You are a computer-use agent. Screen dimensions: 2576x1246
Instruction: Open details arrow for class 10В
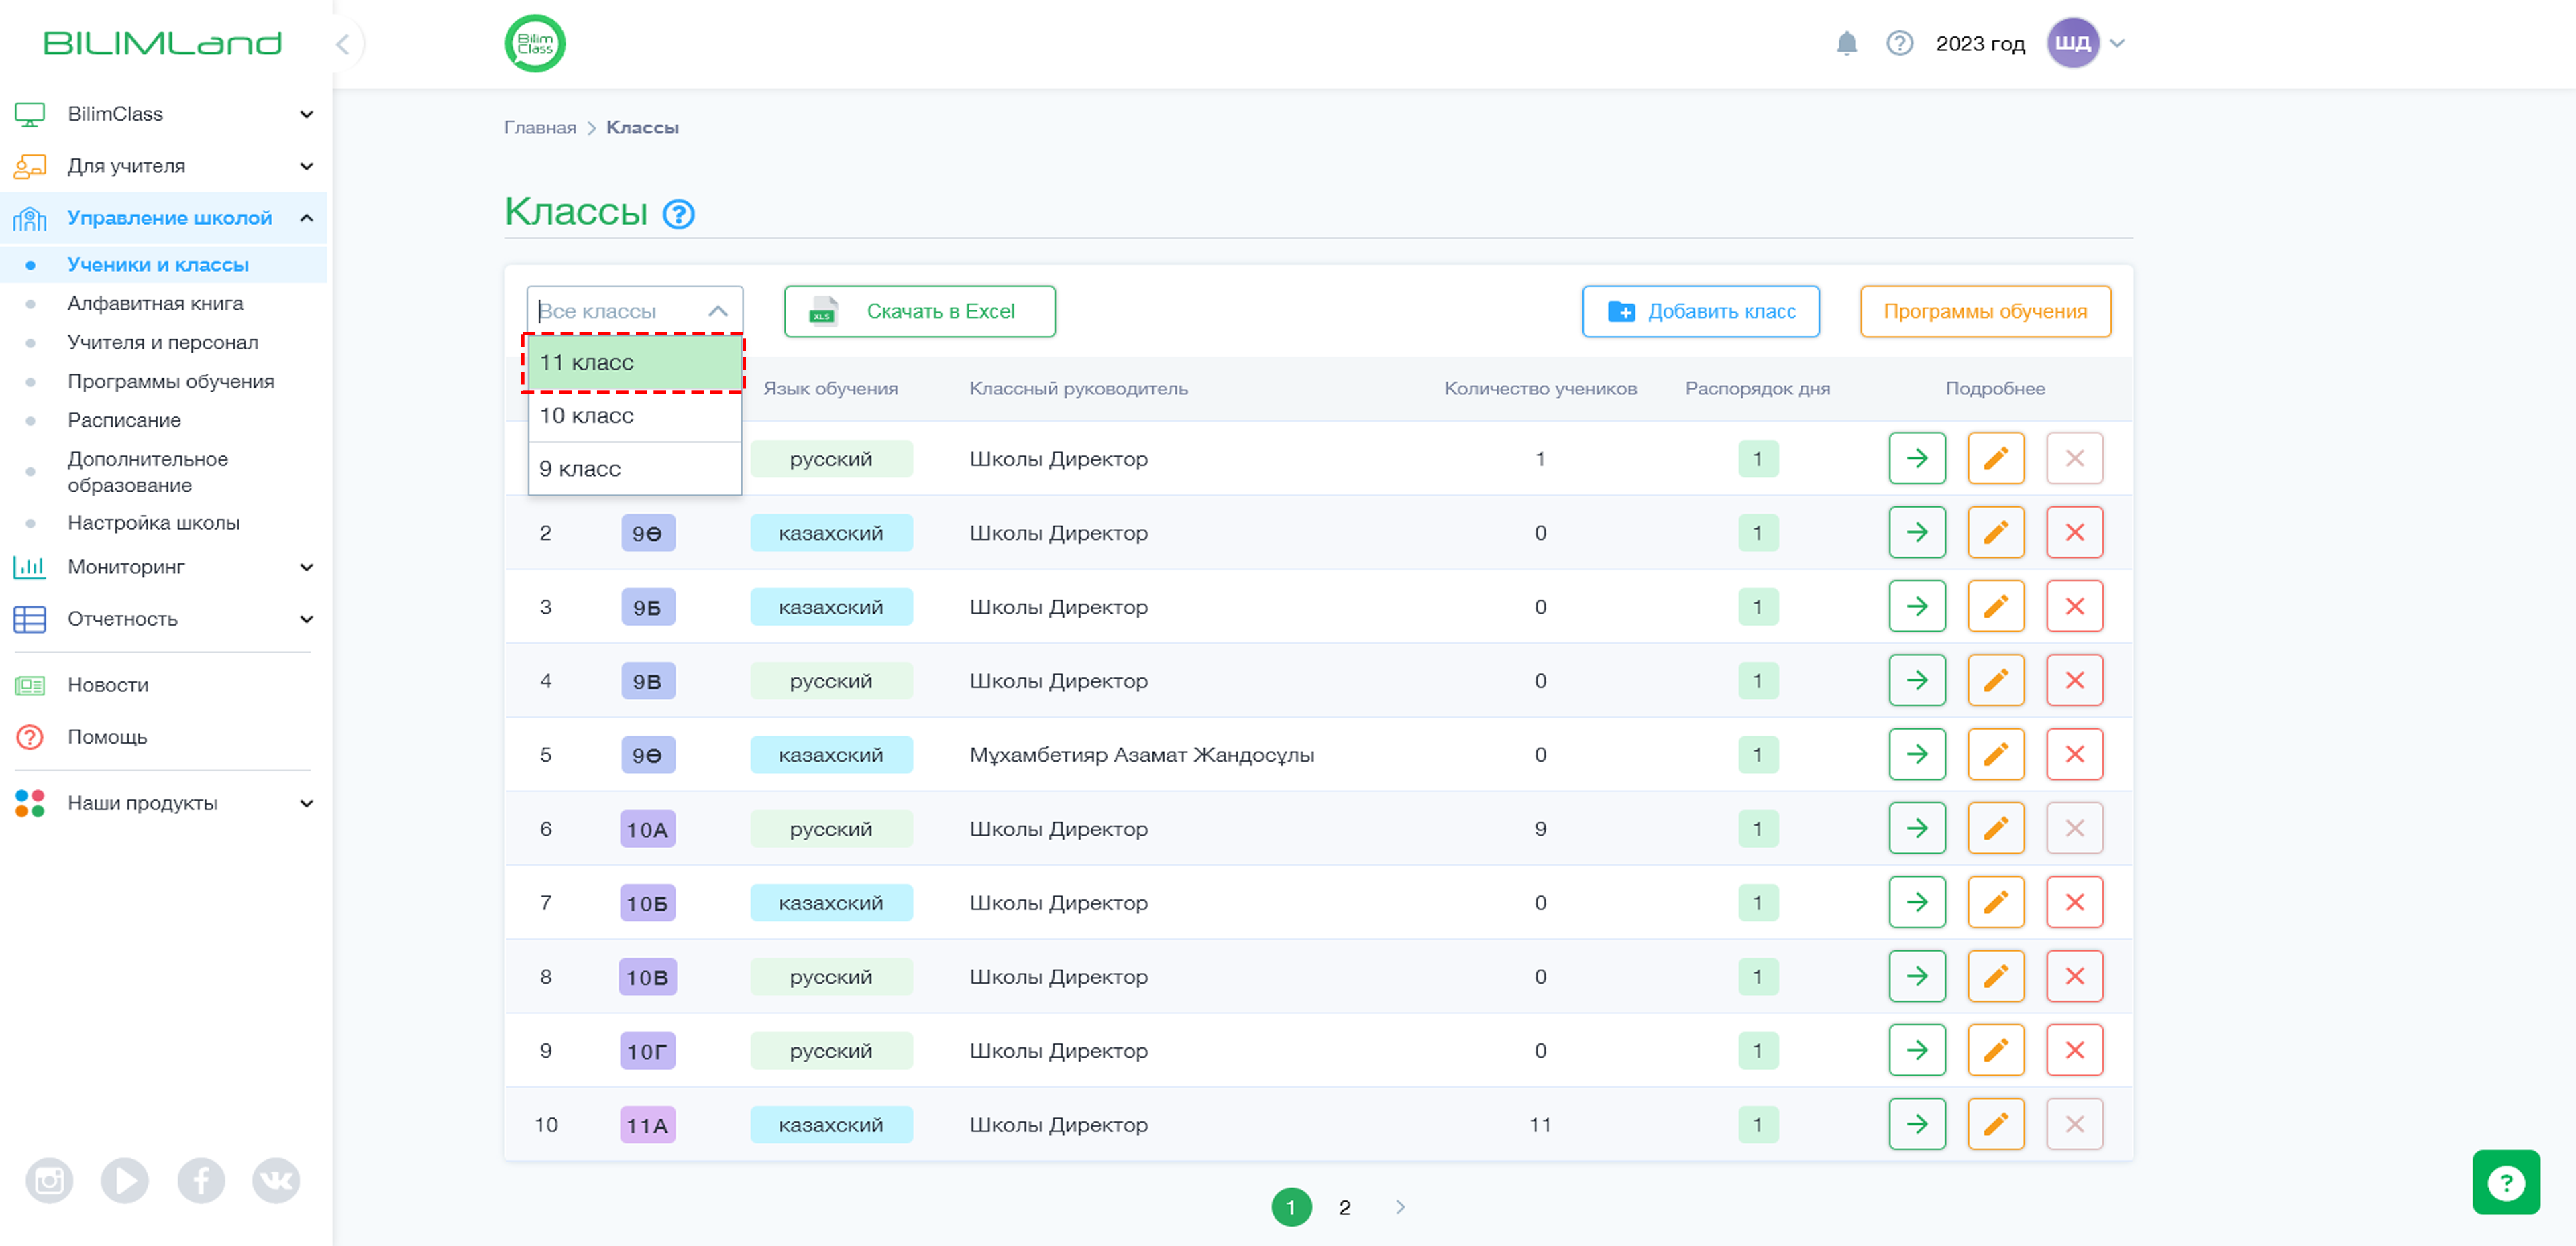1916,976
